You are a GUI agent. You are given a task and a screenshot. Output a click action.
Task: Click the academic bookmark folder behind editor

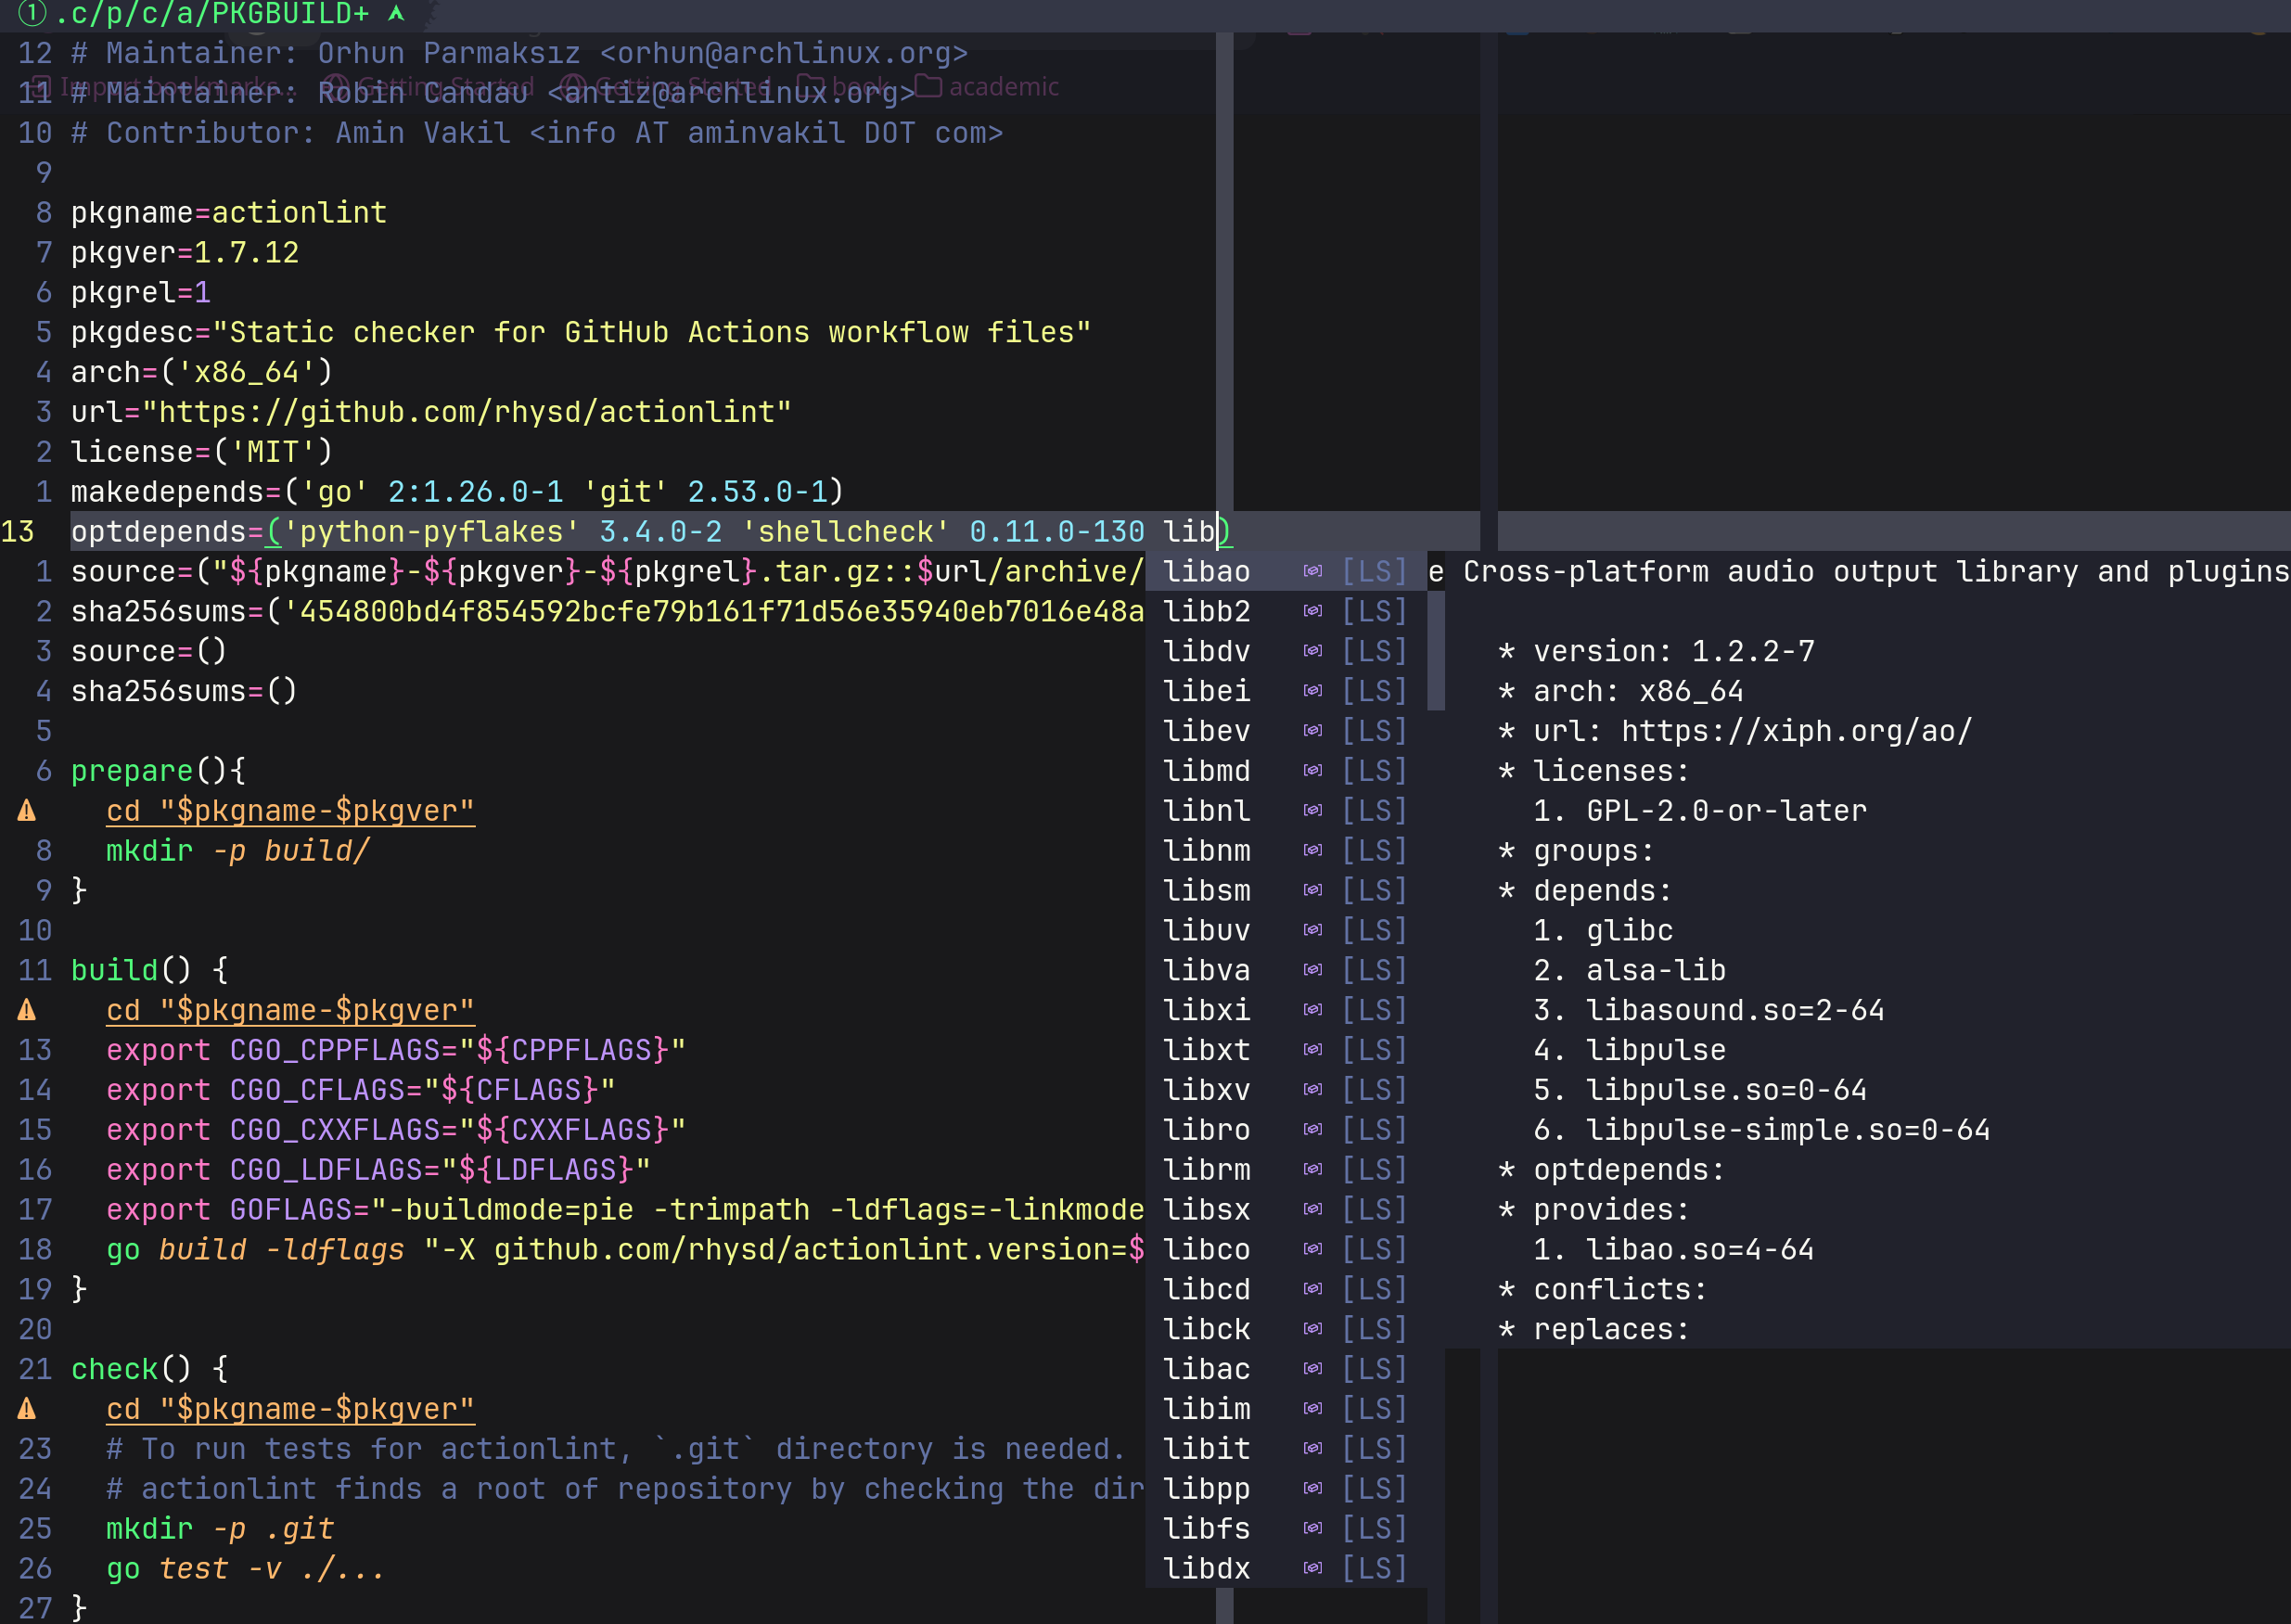[987, 86]
